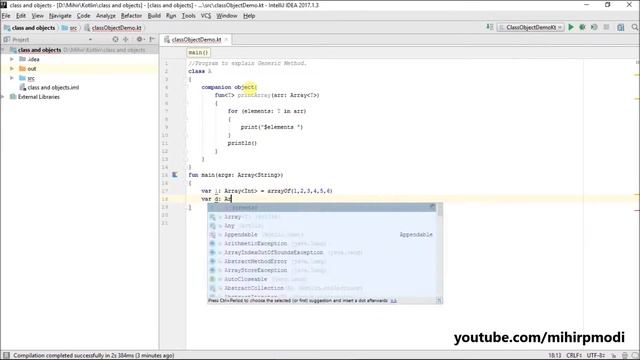Open Search Everywhere magnifier icon
Viewport: 640px width, 360px height.
pyautogui.click(x=635, y=27)
